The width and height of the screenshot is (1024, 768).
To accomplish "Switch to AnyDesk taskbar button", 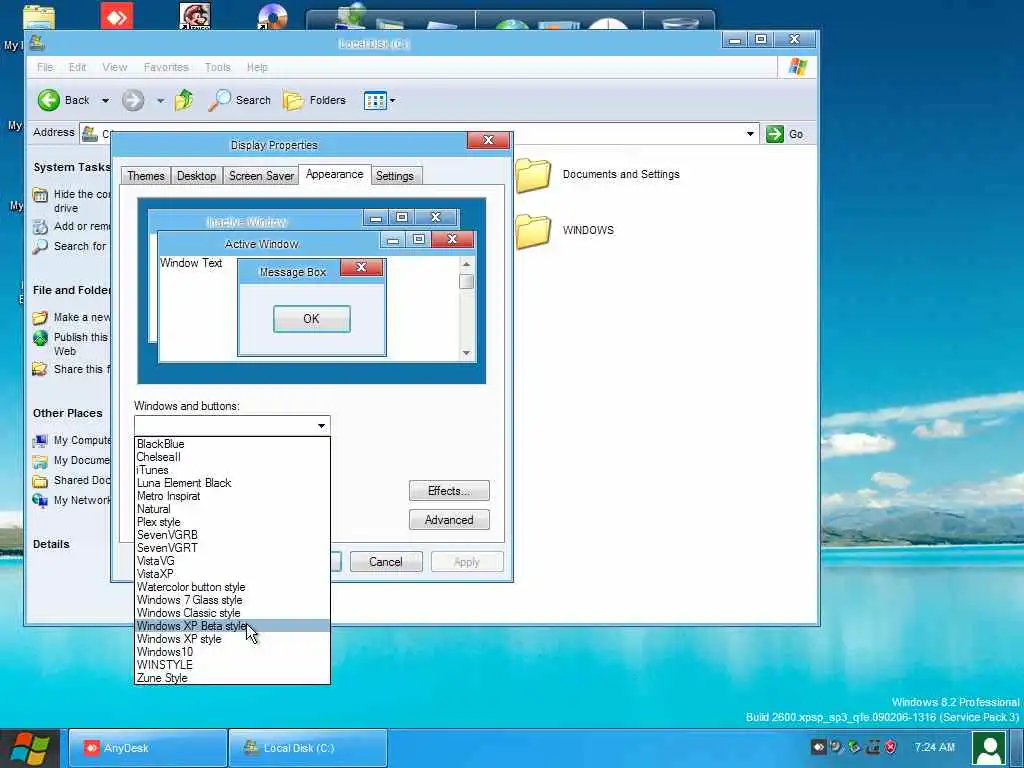I will [148, 748].
